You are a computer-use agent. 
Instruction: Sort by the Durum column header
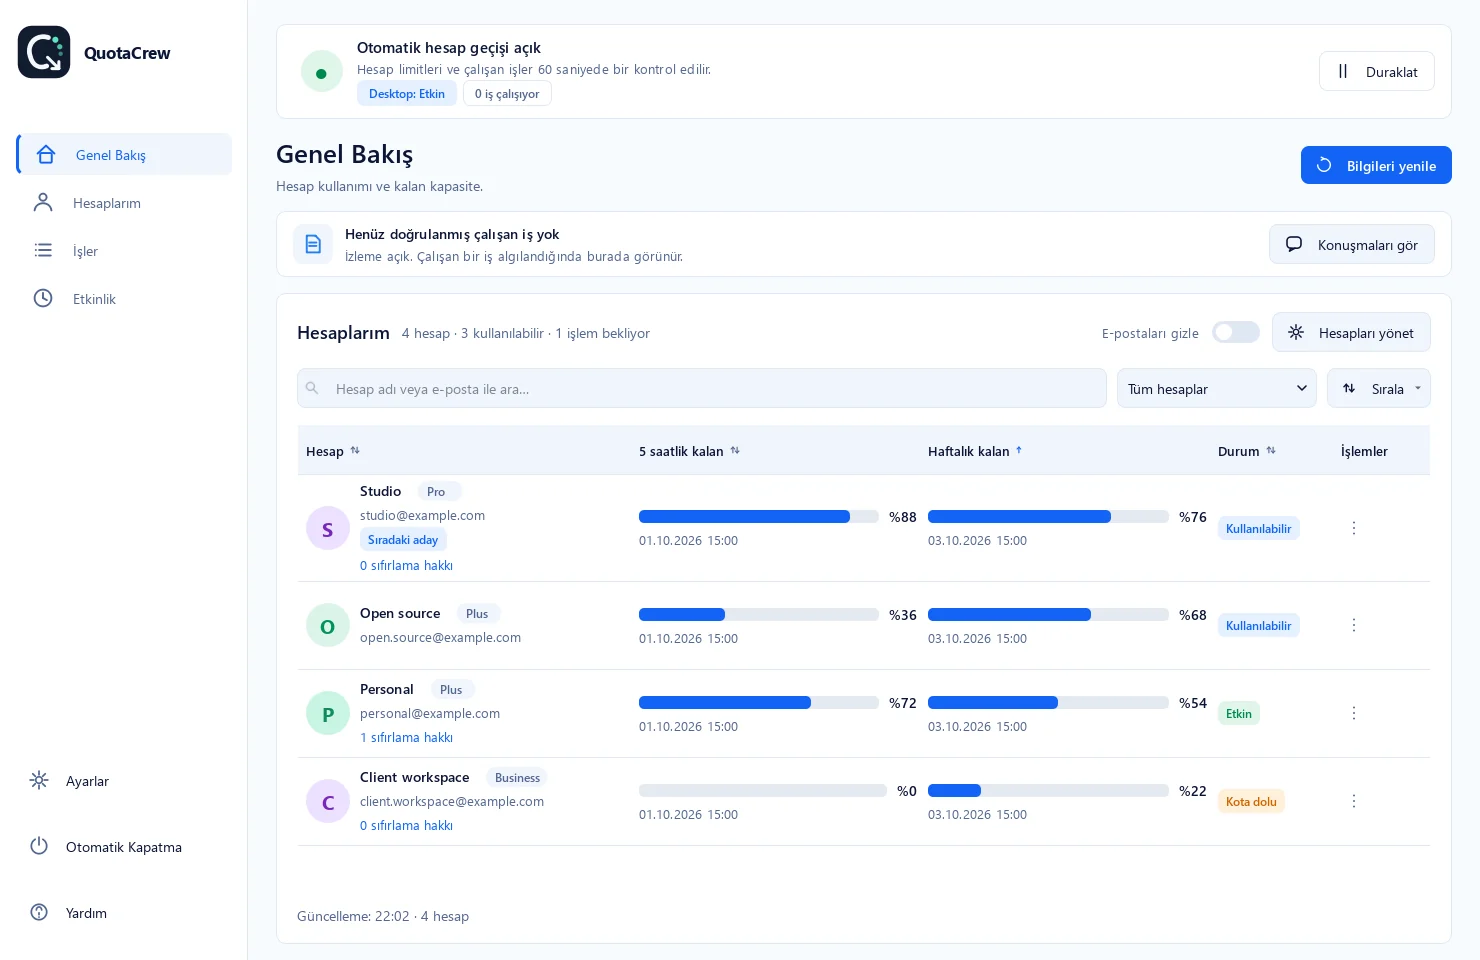tap(1247, 451)
